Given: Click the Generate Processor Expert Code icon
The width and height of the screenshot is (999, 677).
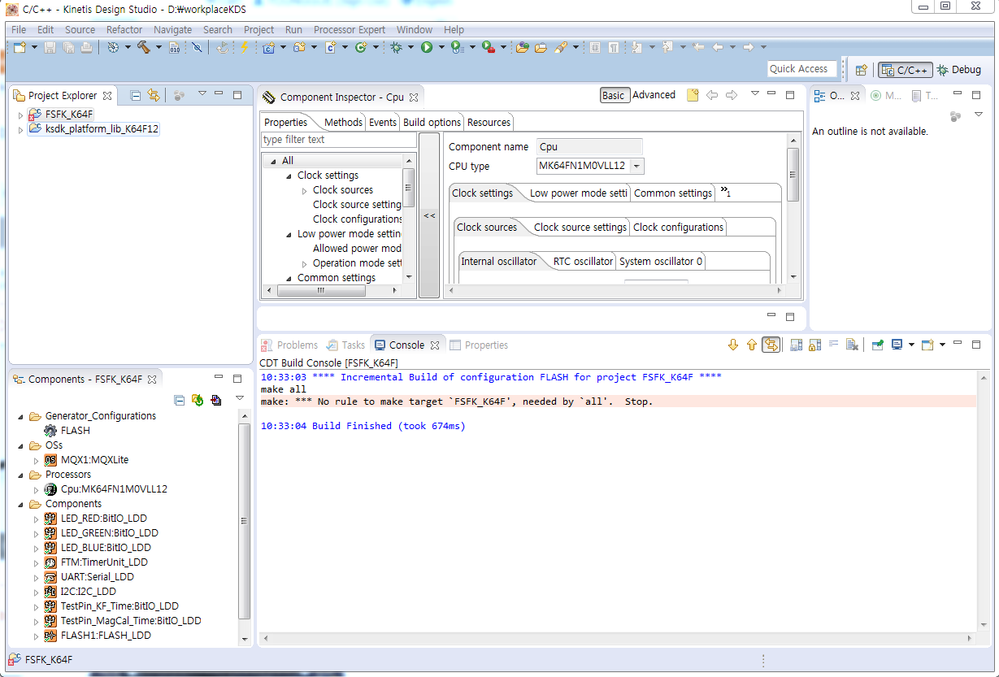Looking at the screenshot, I should click(x=198, y=400).
